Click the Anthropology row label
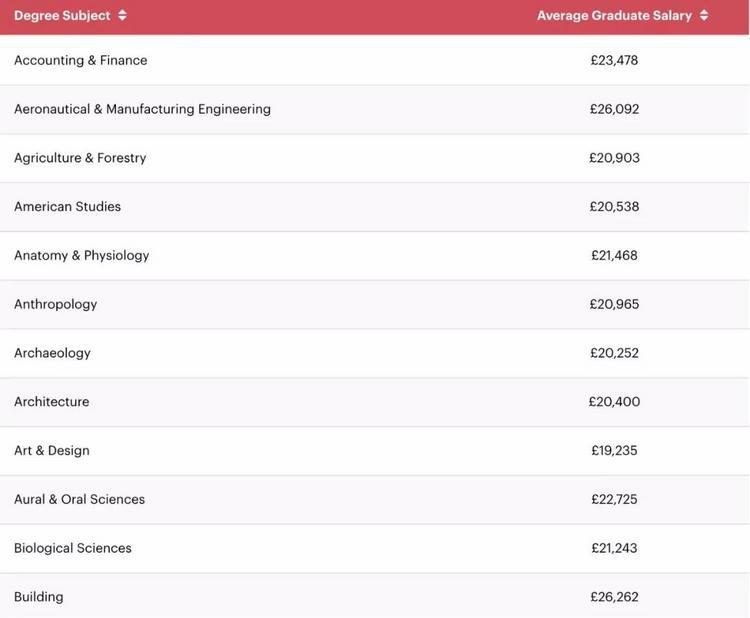The height and width of the screenshot is (618, 750). point(55,304)
